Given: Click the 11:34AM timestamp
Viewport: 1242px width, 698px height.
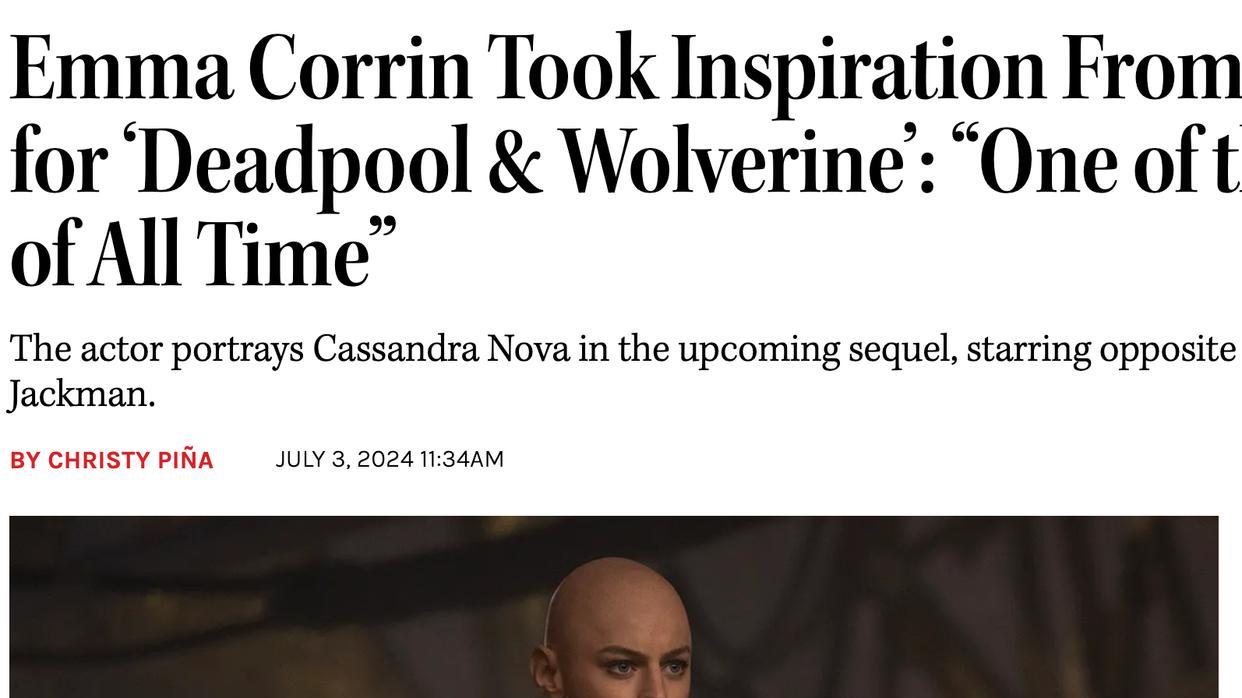Looking at the screenshot, I should (x=462, y=459).
